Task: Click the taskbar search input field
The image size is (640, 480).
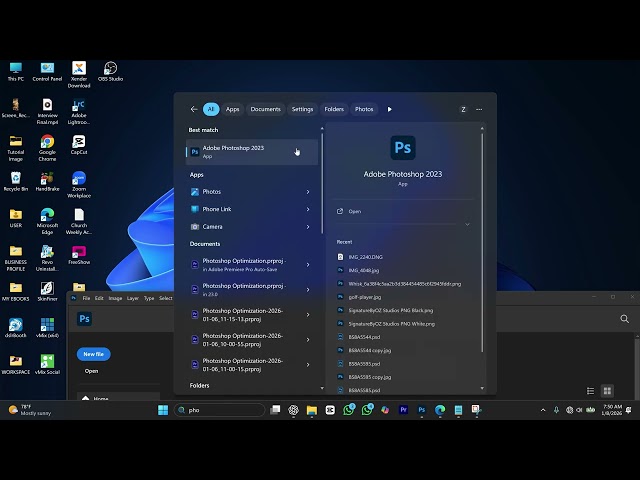Action: pyautogui.click(x=220, y=410)
